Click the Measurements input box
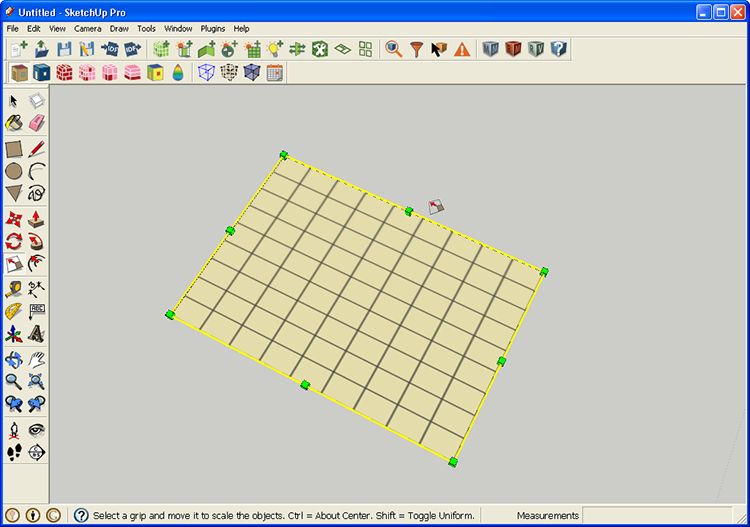The height and width of the screenshot is (527, 750). point(658,515)
